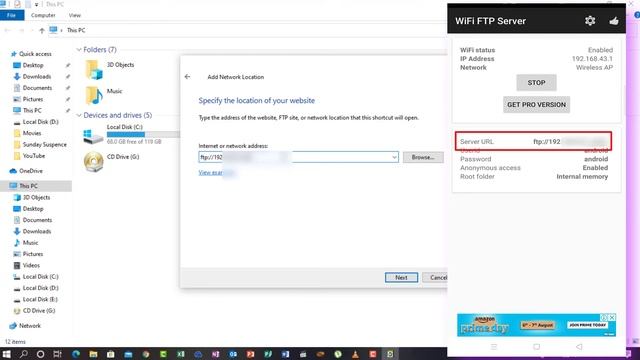Open YouTube folder in sidebar

point(29,156)
